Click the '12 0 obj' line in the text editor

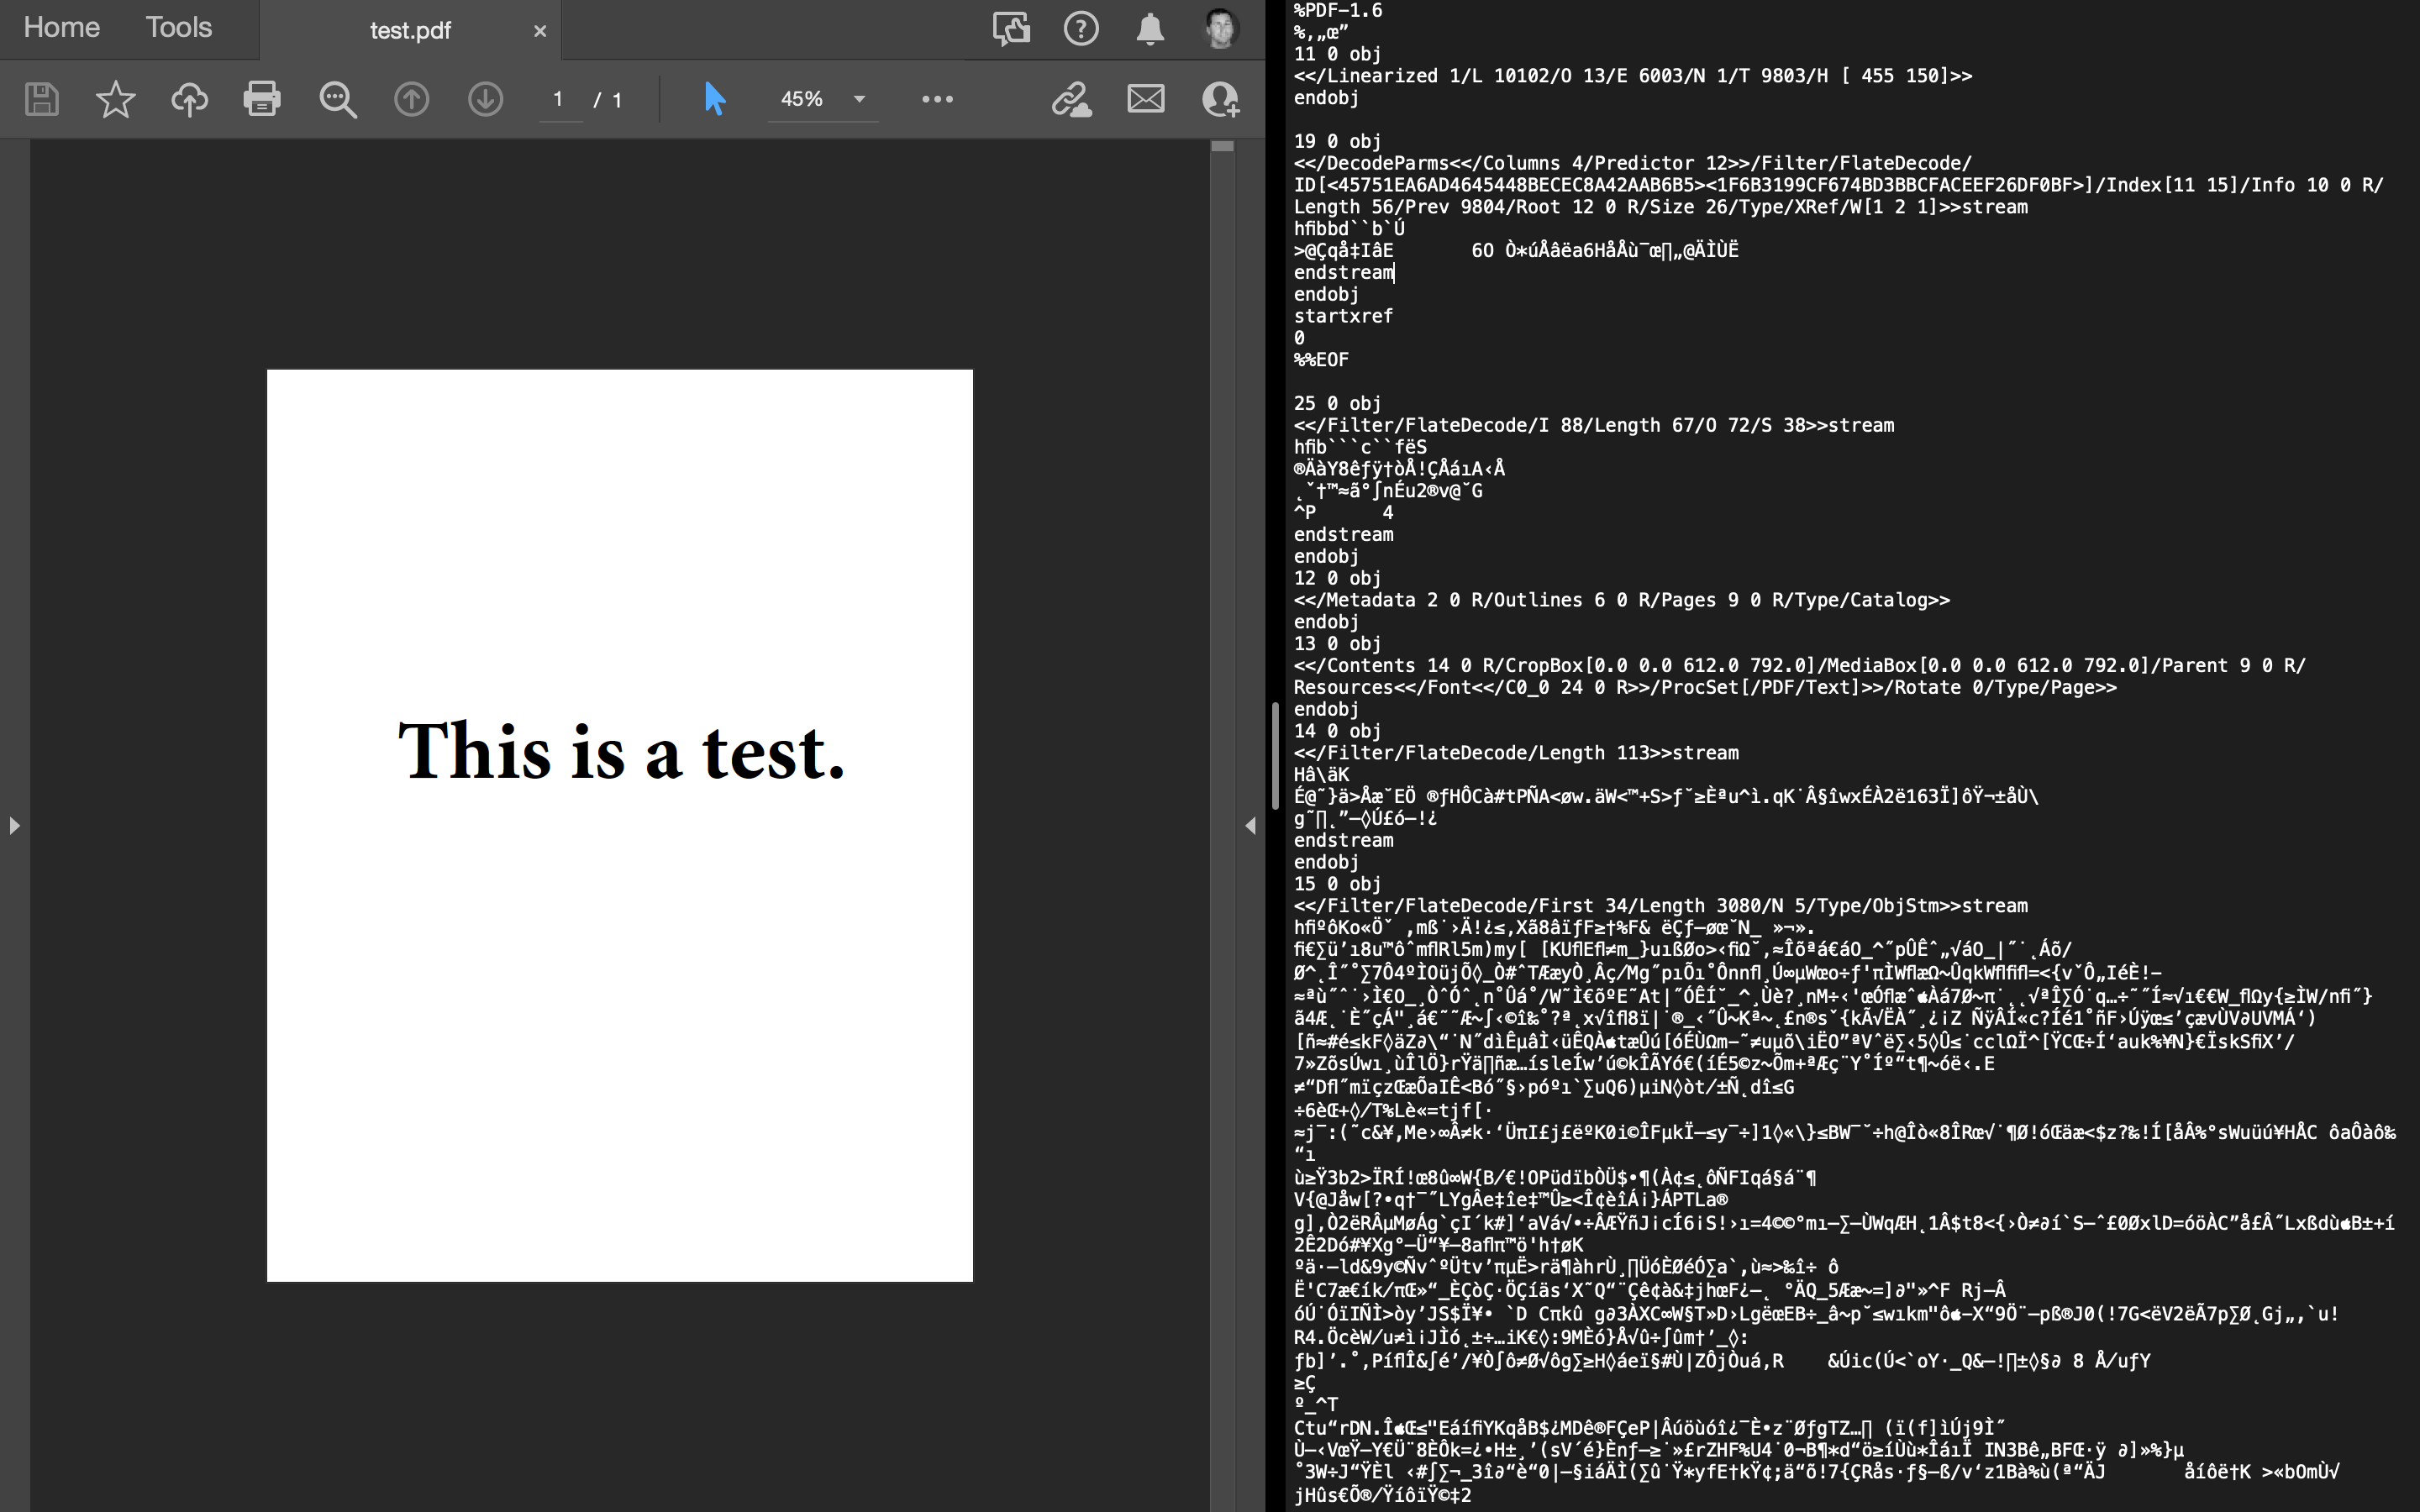pos(1337,578)
